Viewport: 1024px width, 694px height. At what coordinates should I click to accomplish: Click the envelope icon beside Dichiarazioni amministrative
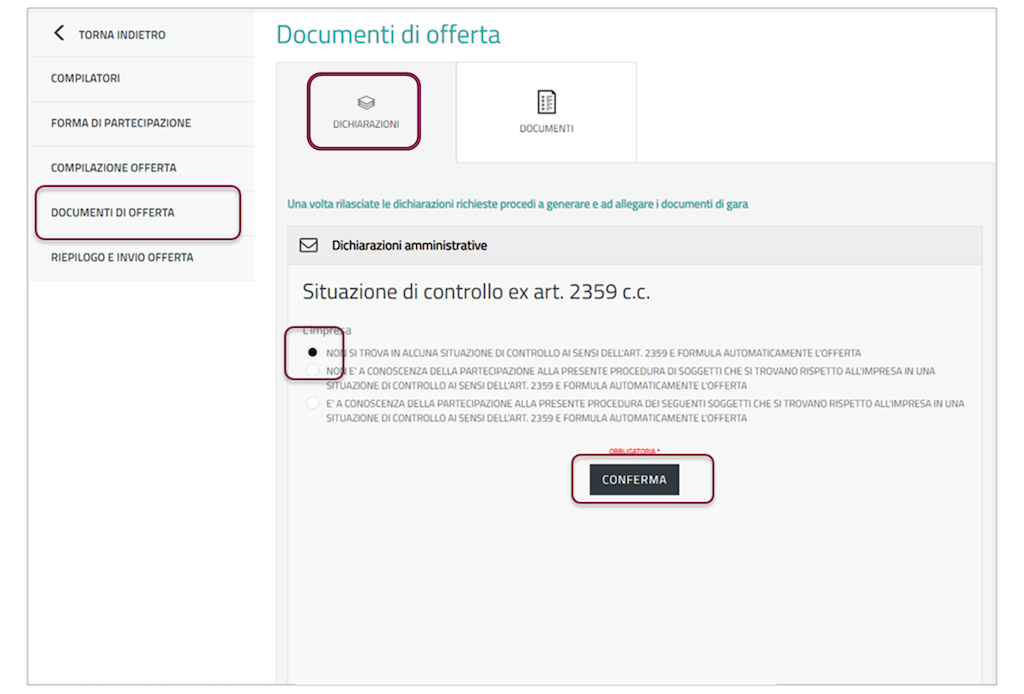[309, 245]
